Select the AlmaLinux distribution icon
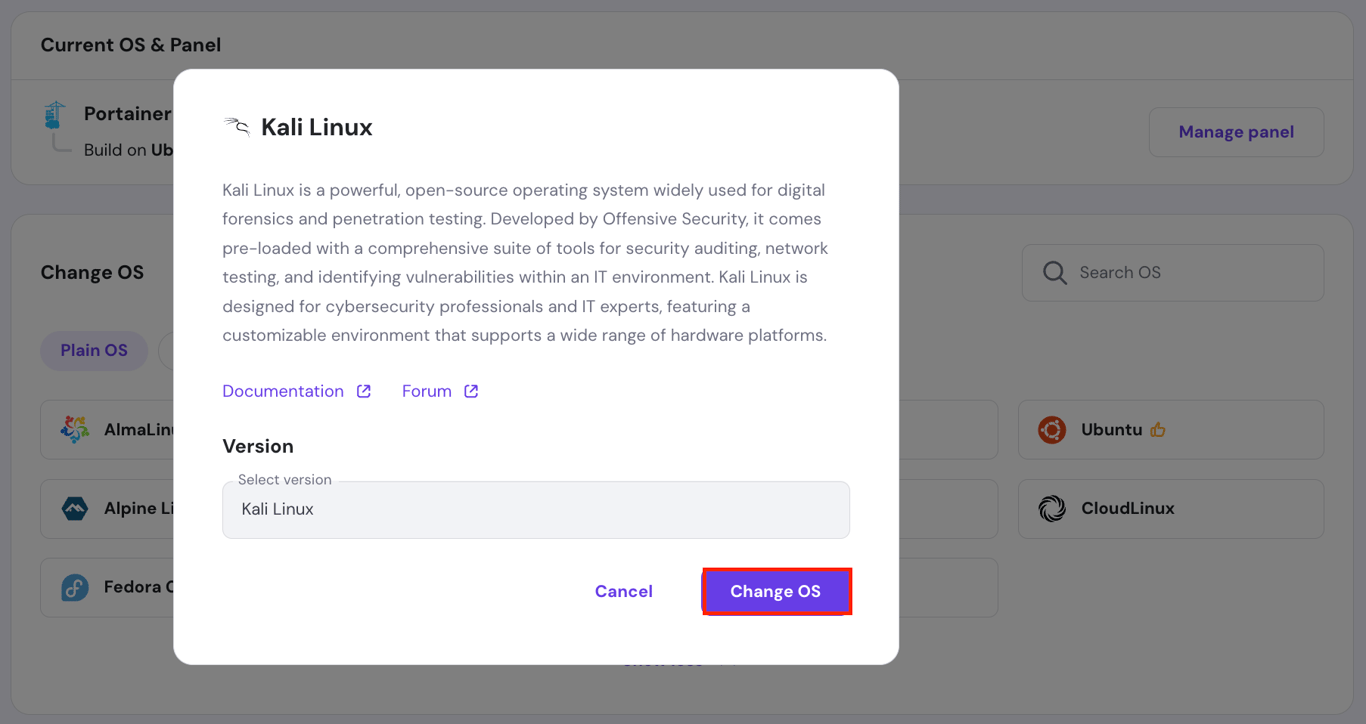 click(75, 429)
